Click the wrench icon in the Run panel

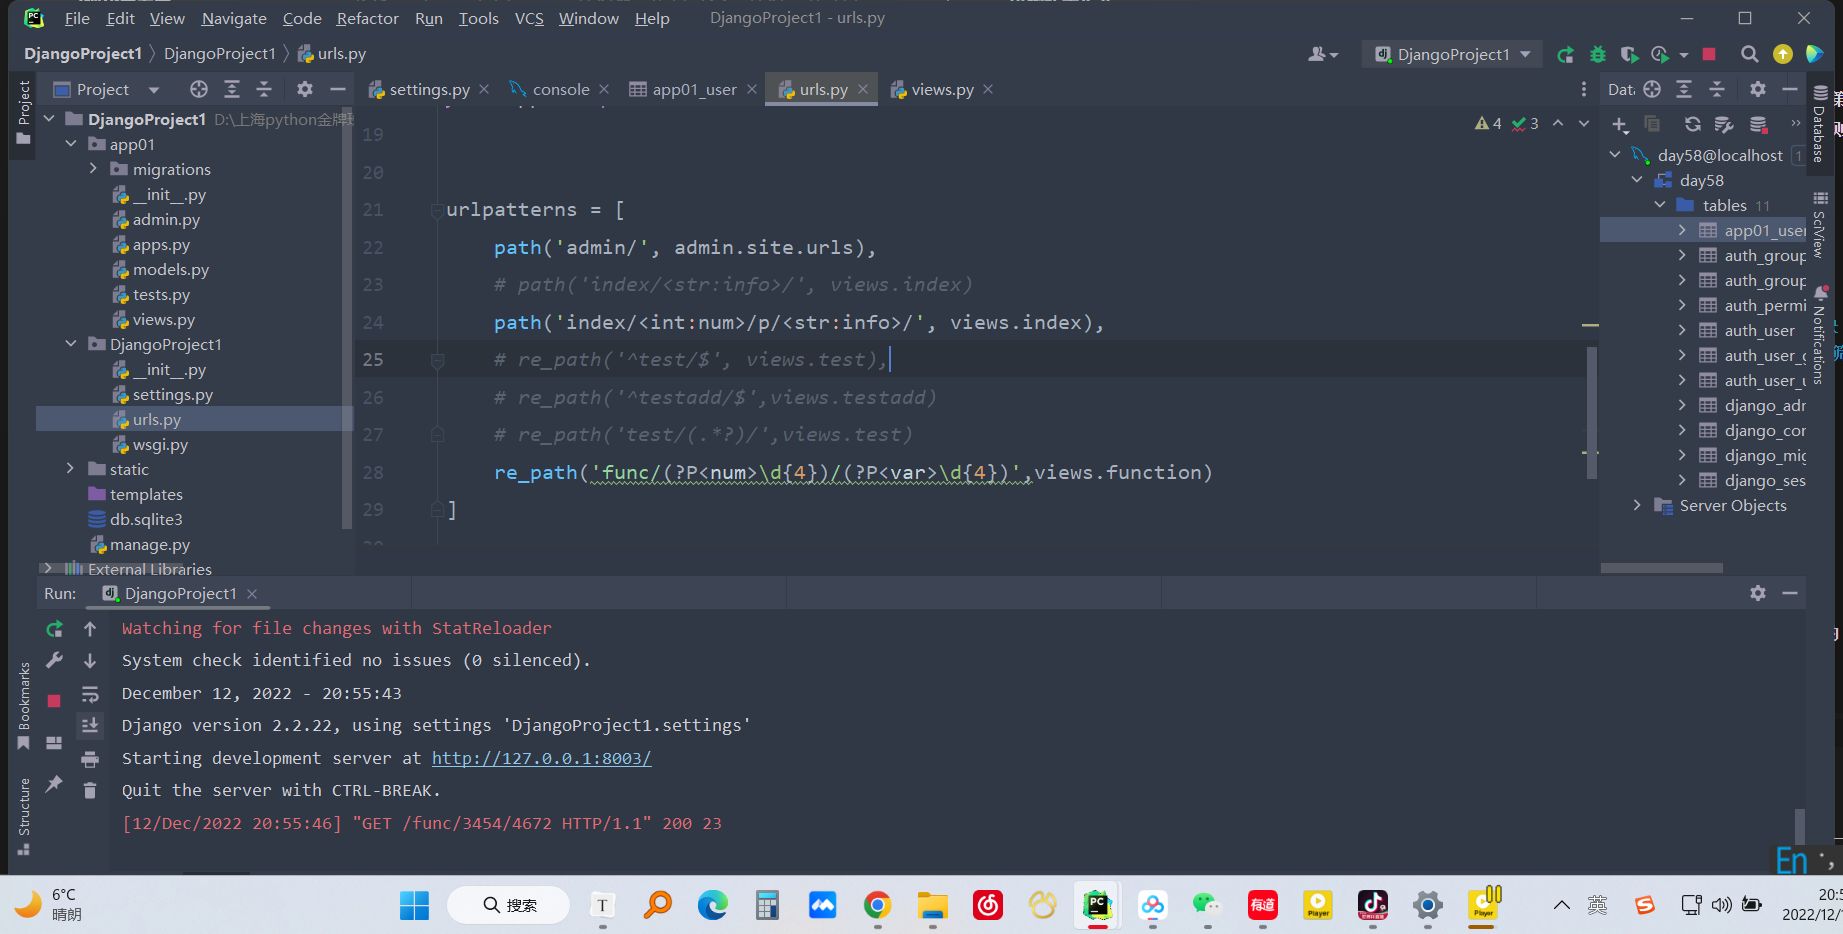pyautogui.click(x=55, y=660)
